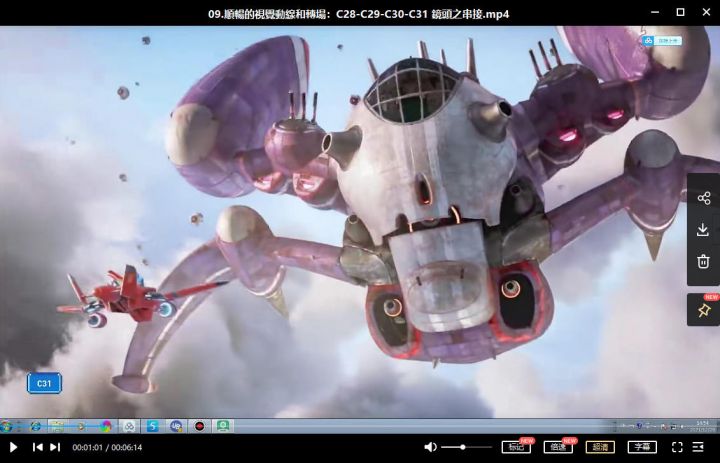
Task: Mute the speaker volume icon
Action: point(430,447)
